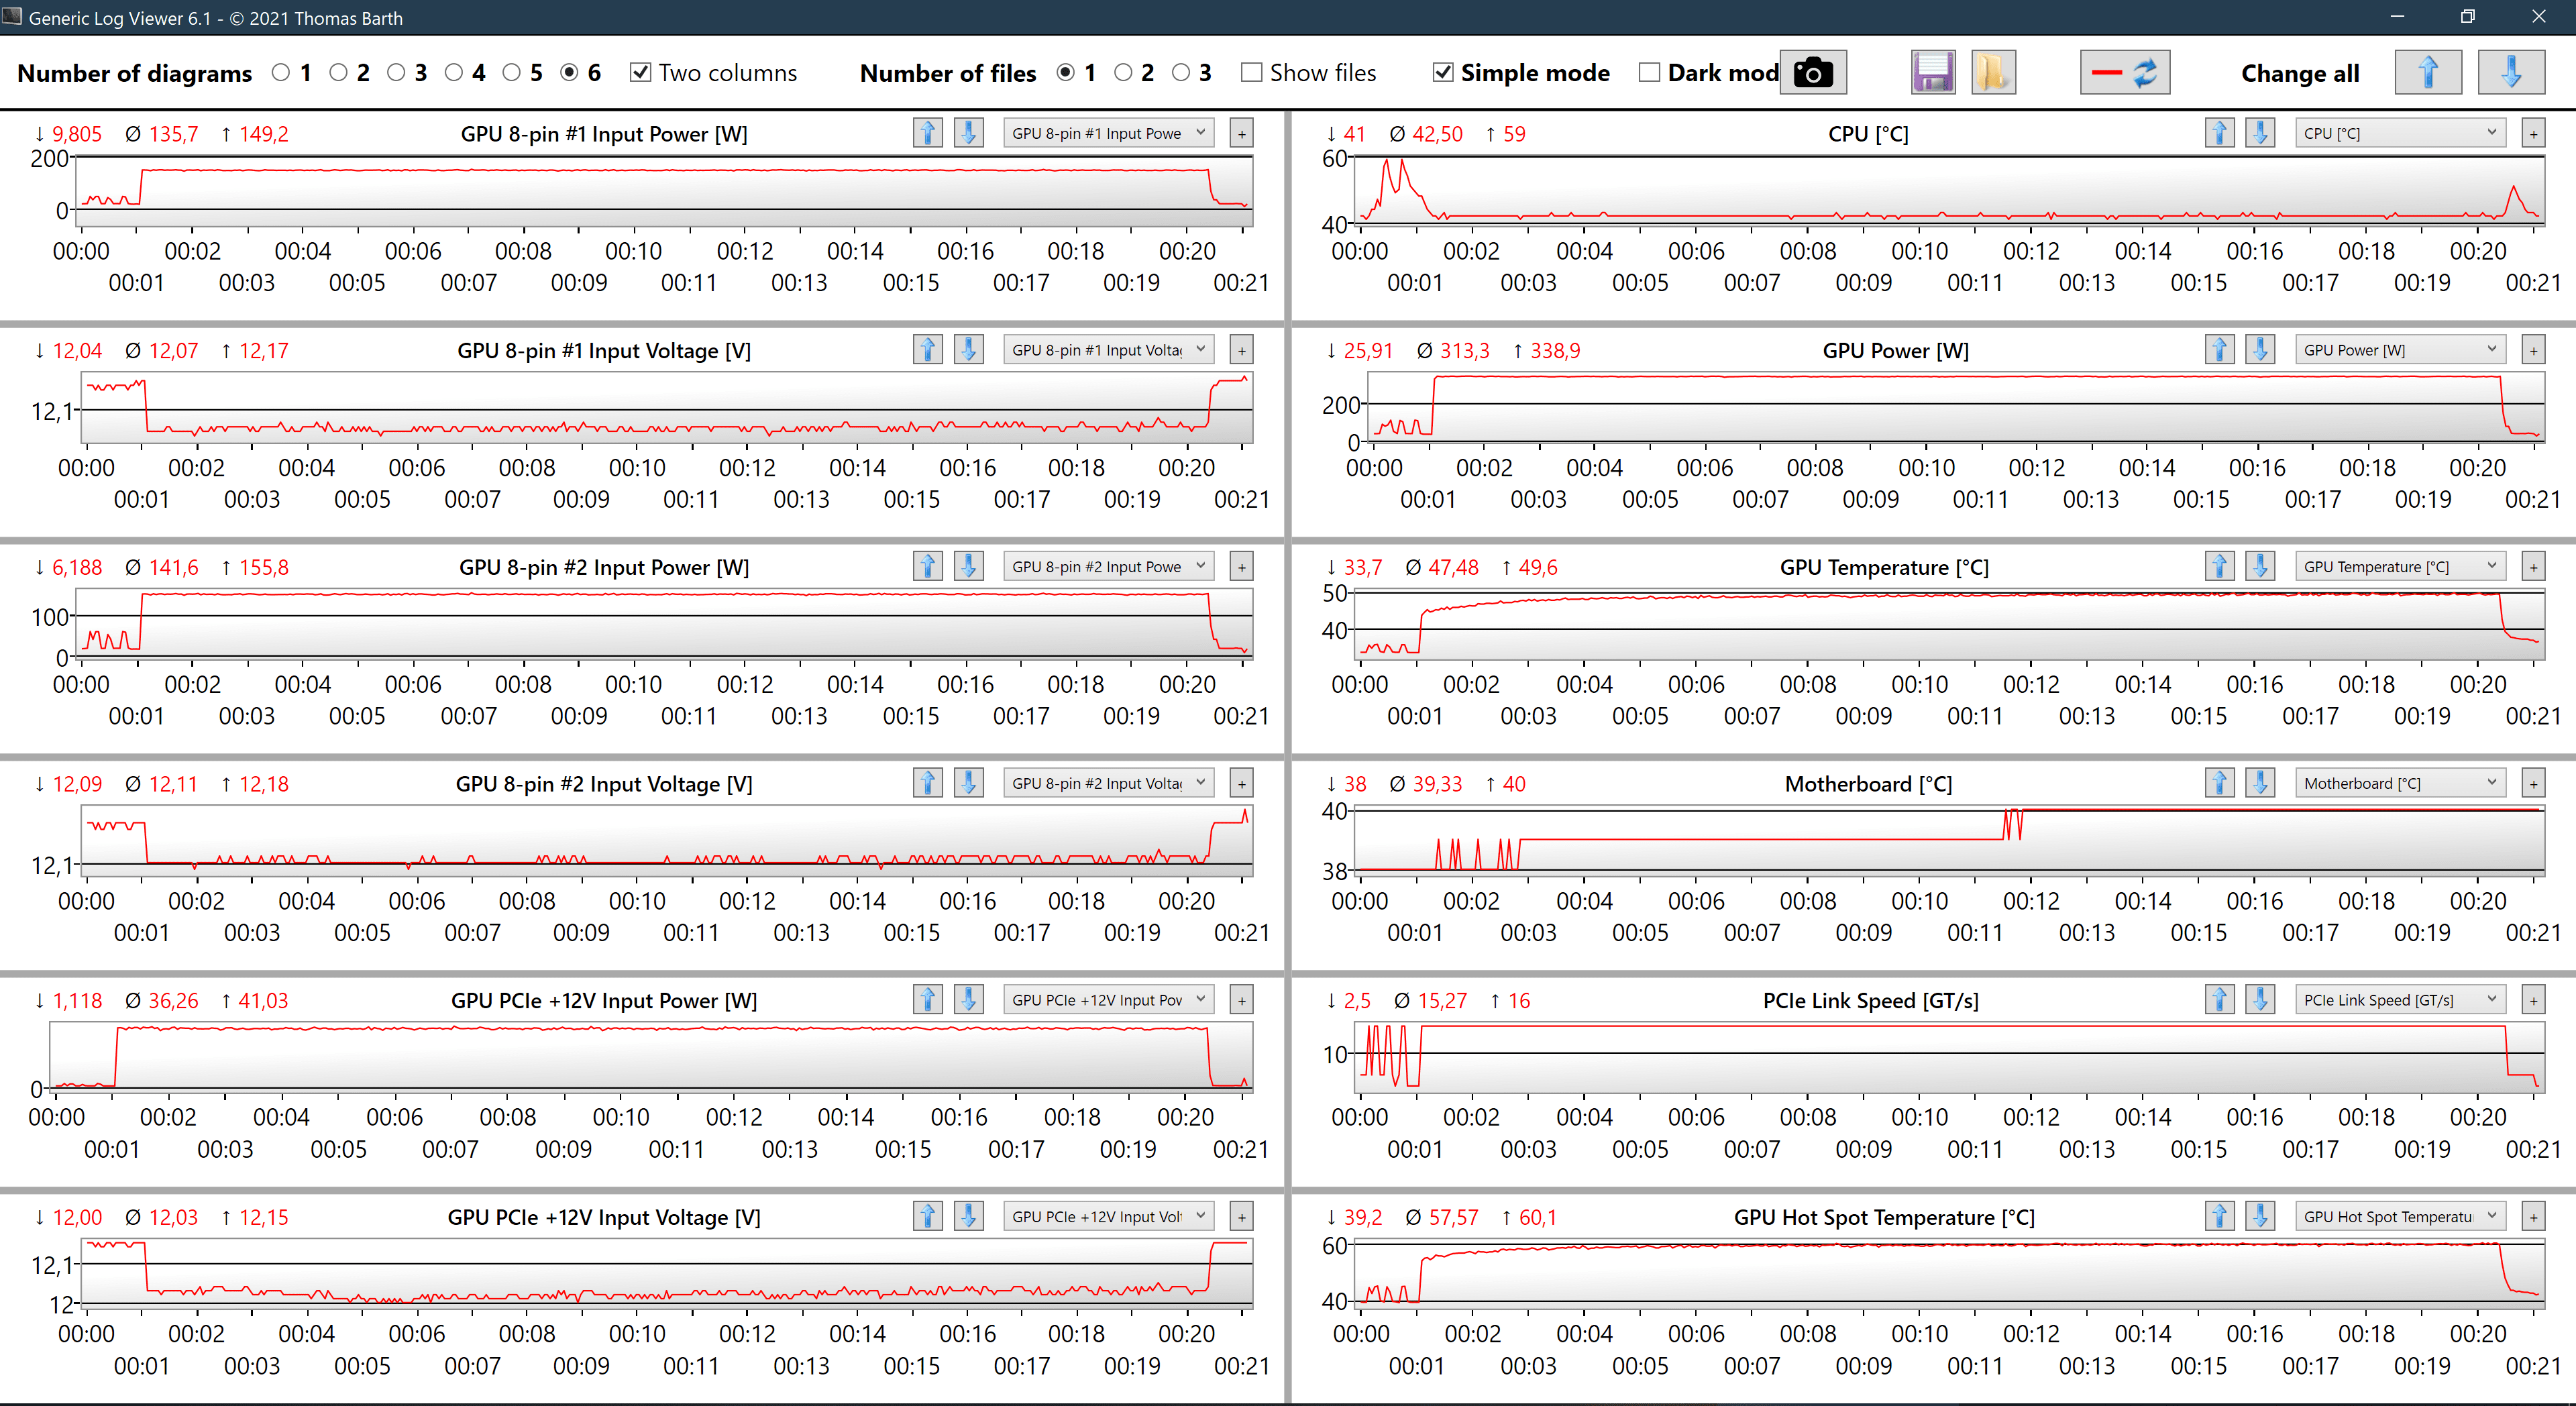The image size is (2576, 1406).
Task: Open the GPU Hot Spot Temperature dropdown
Action: pyautogui.click(x=2401, y=1216)
